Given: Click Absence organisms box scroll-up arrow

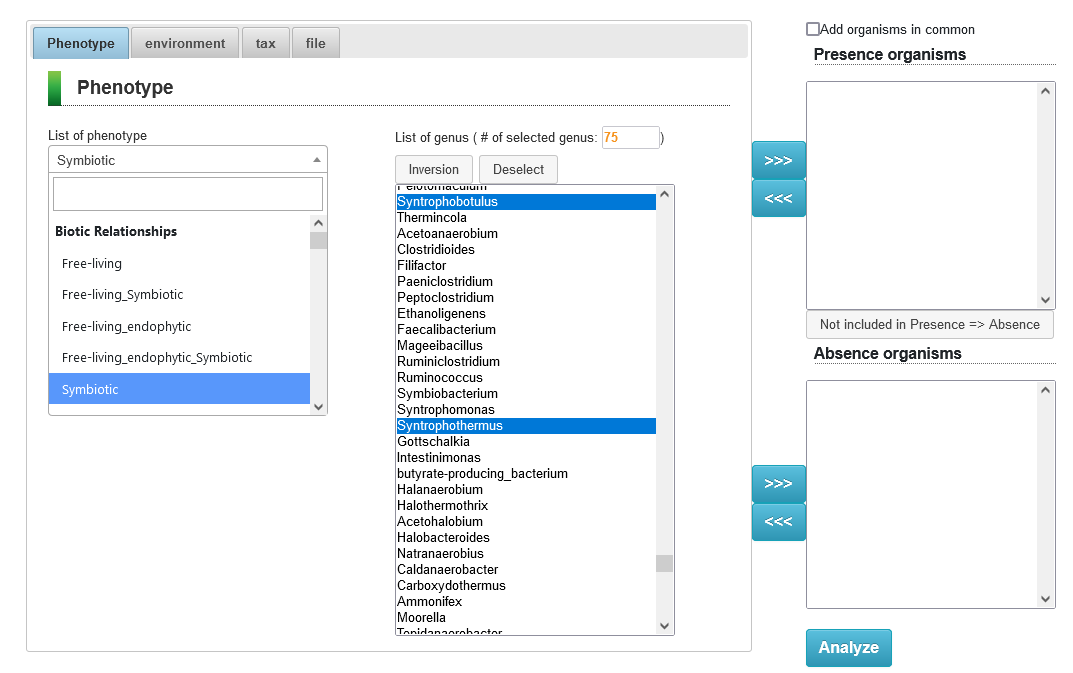Looking at the screenshot, I should point(1046,390).
